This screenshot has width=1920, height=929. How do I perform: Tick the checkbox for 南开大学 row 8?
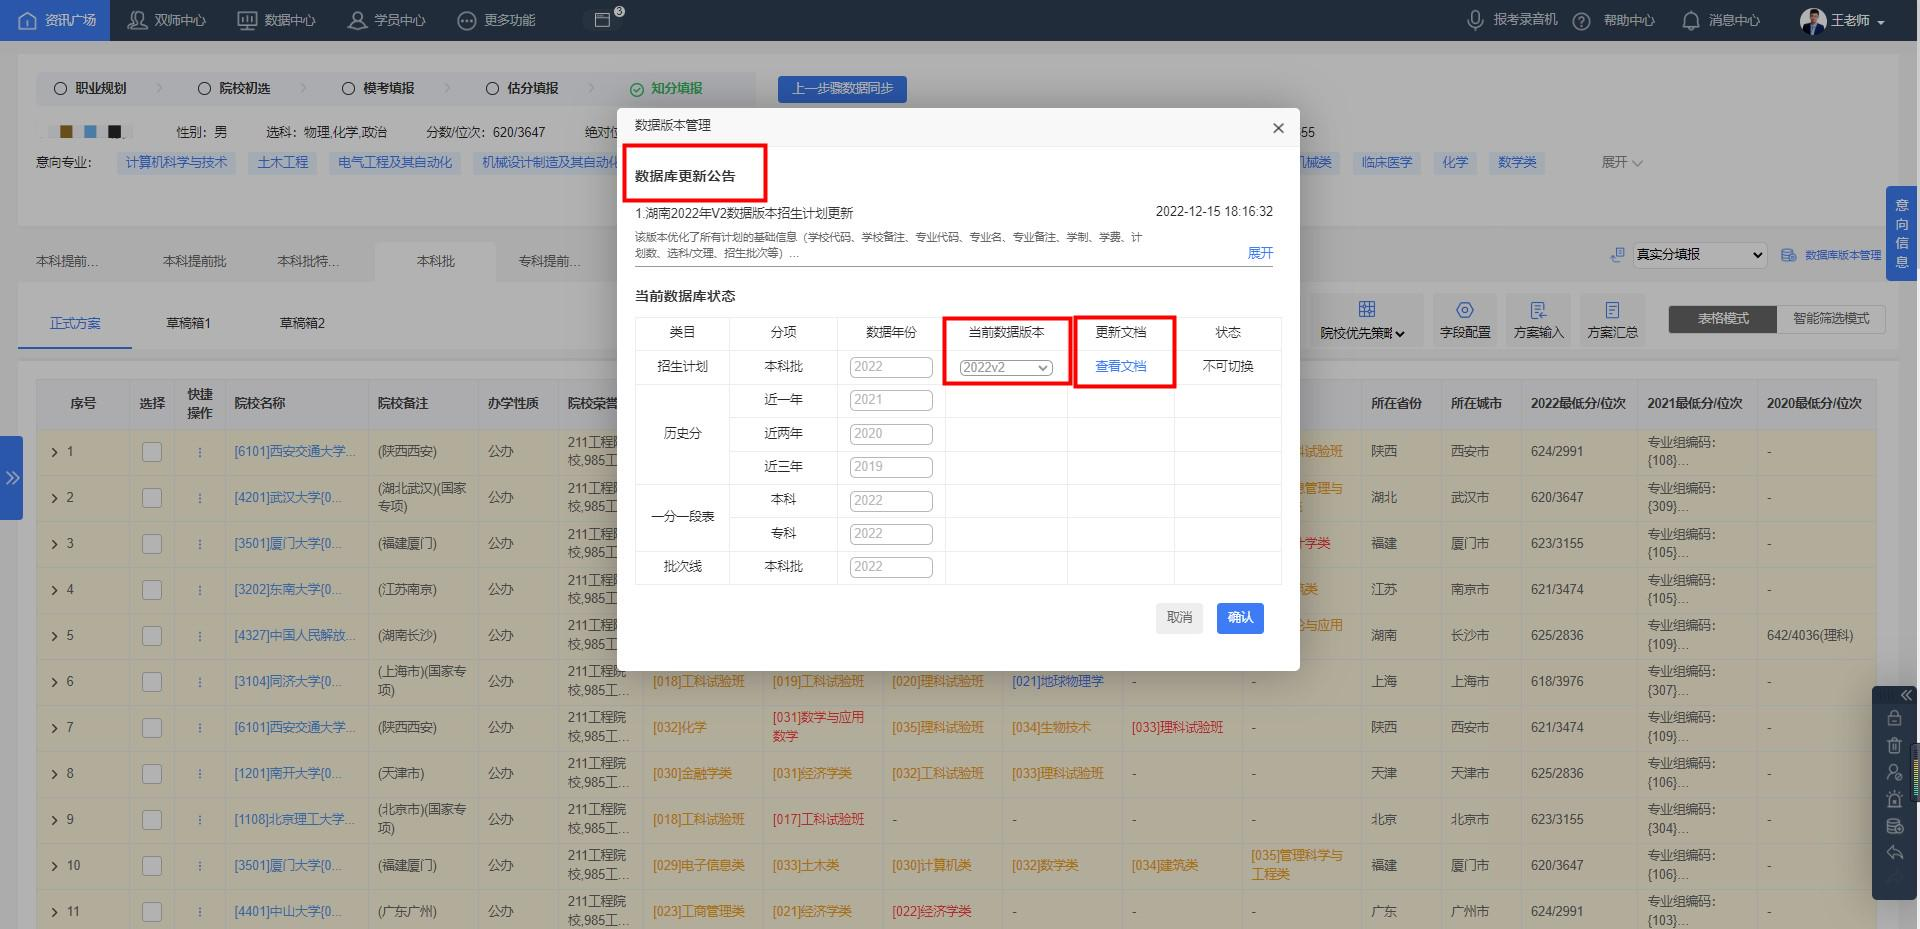point(152,773)
